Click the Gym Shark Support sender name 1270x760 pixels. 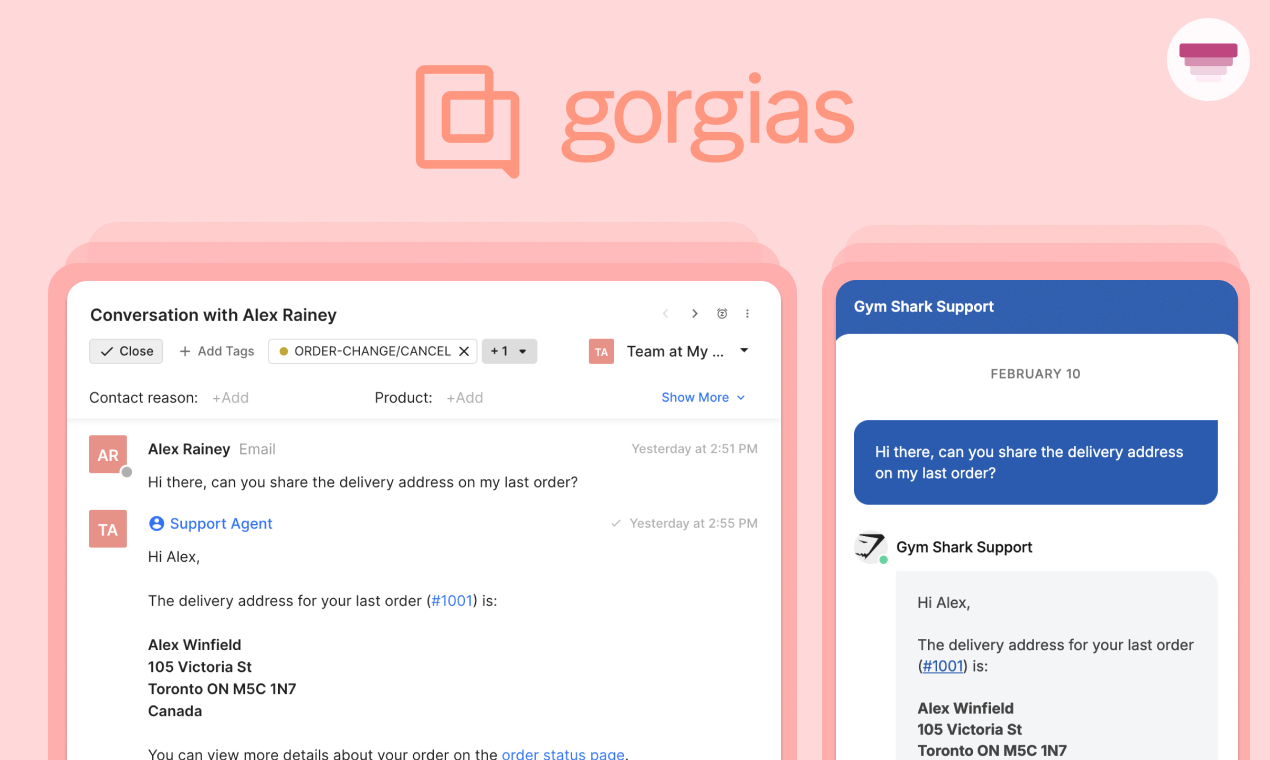(x=964, y=547)
